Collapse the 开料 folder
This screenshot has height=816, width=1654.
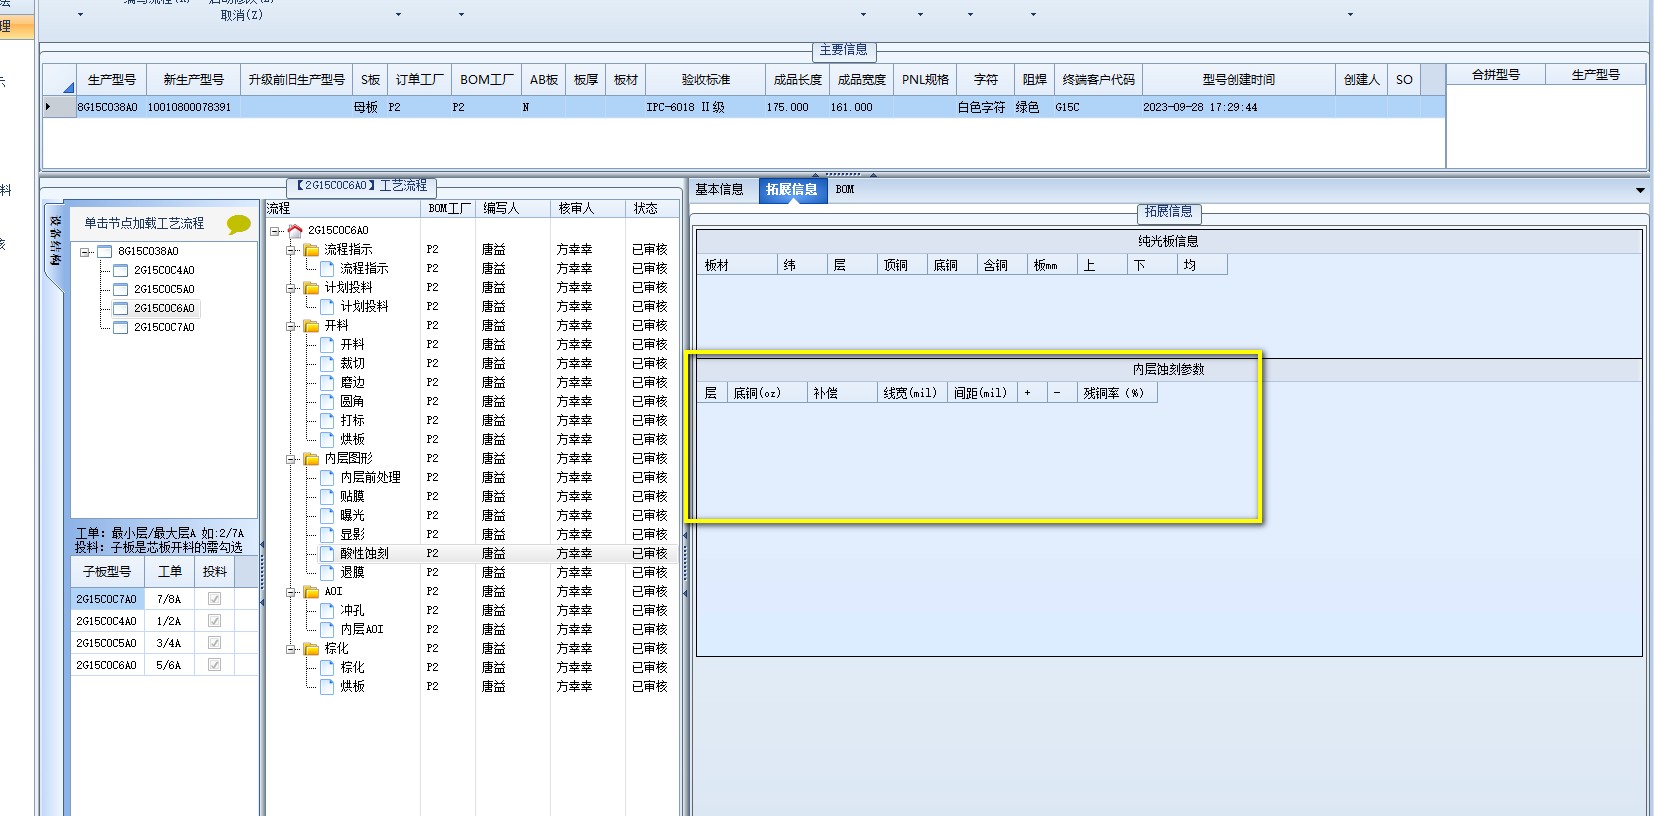[291, 326]
